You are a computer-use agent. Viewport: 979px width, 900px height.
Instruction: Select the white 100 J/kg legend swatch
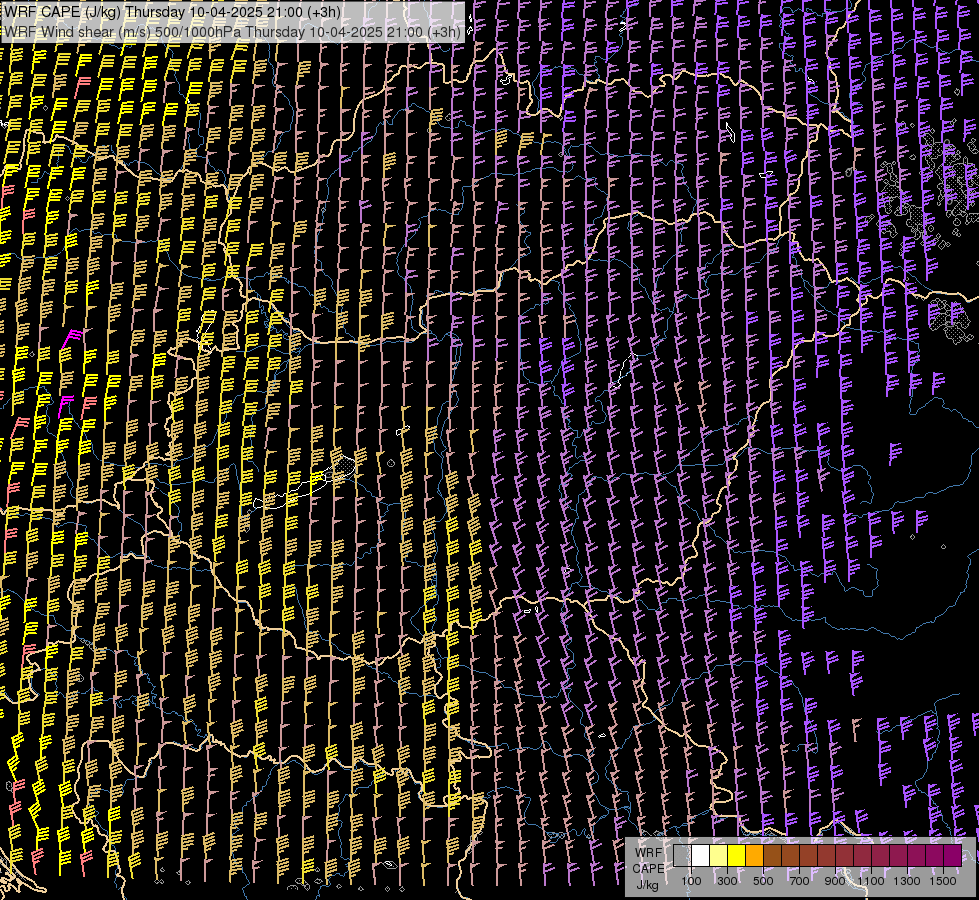701,856
